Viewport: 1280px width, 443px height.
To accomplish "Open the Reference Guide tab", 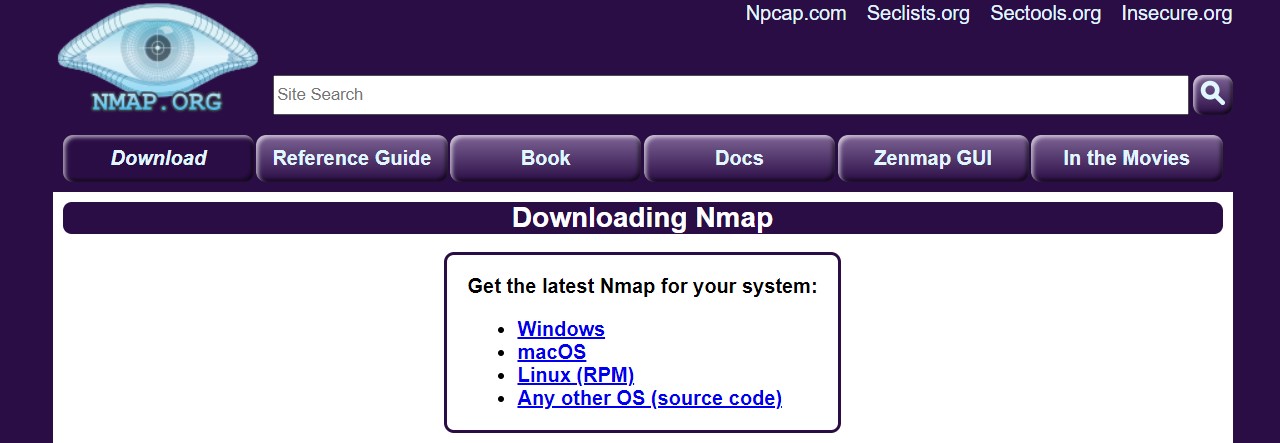I will (x=352, y=158).
